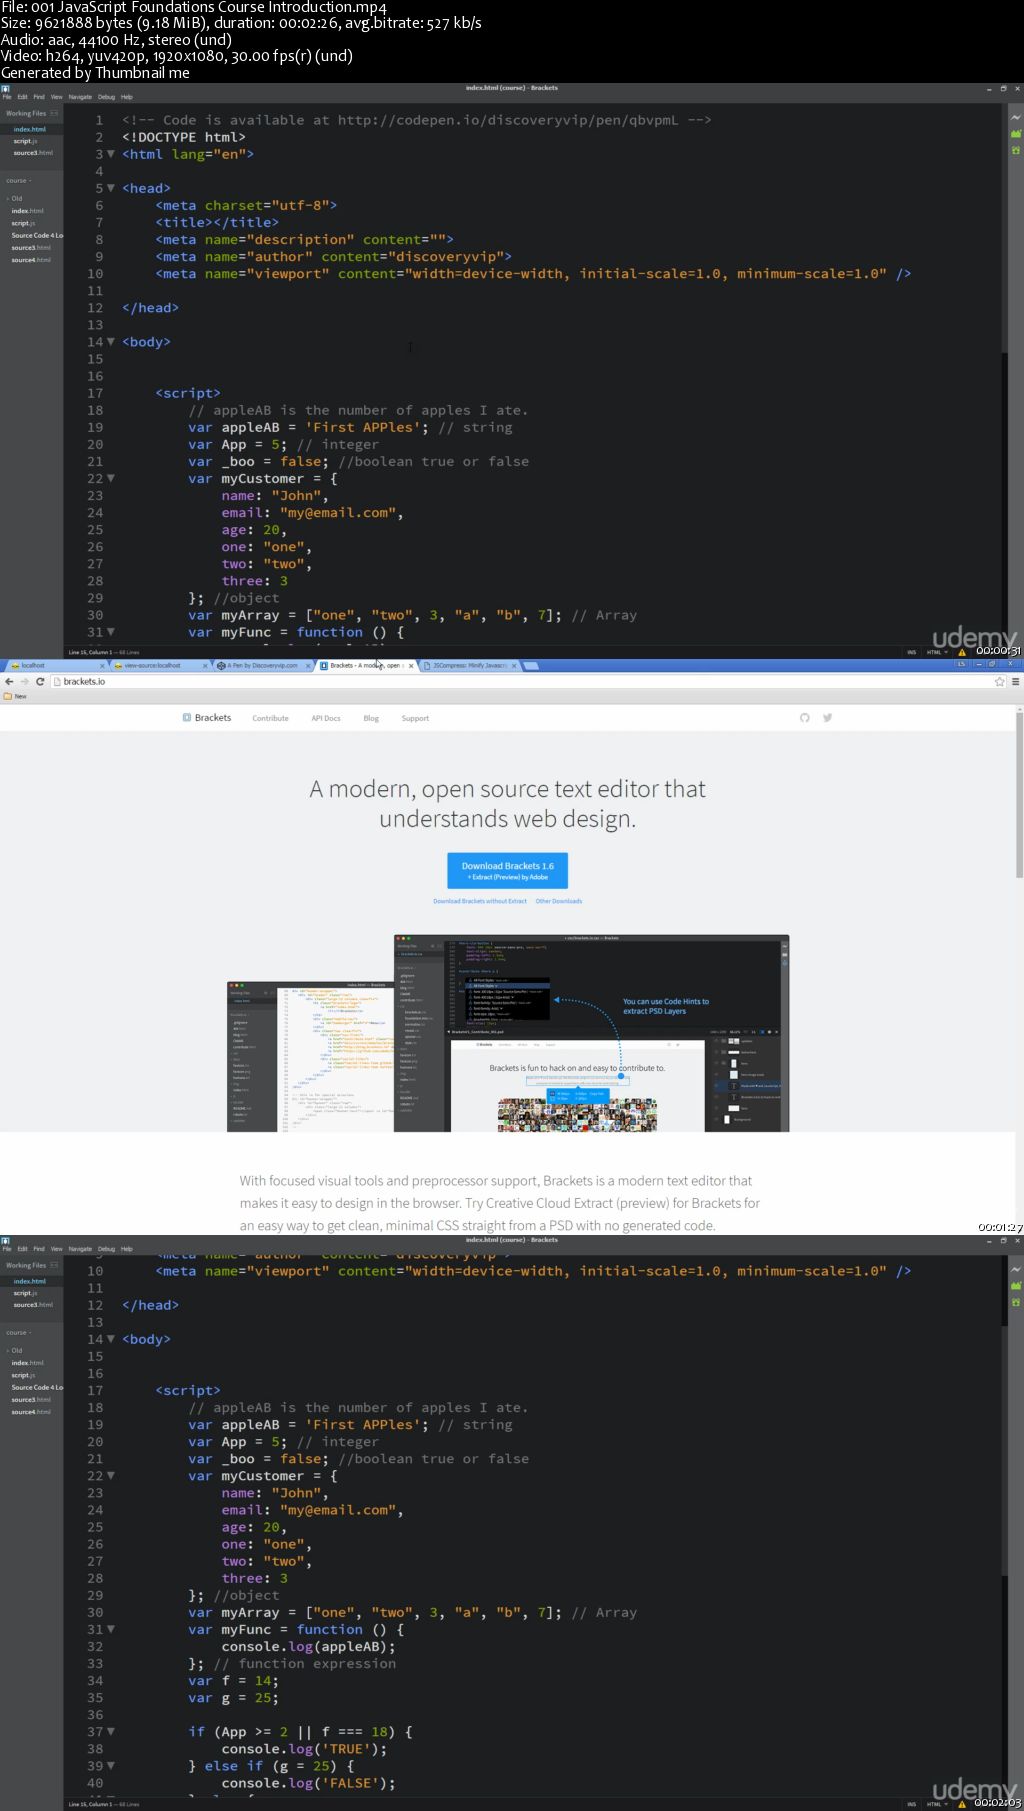Collapse if-statement fold arrow on line 37
Image resolution: width=1024 pixels, height=1811 pixels.
click(x=111, y=1731)
